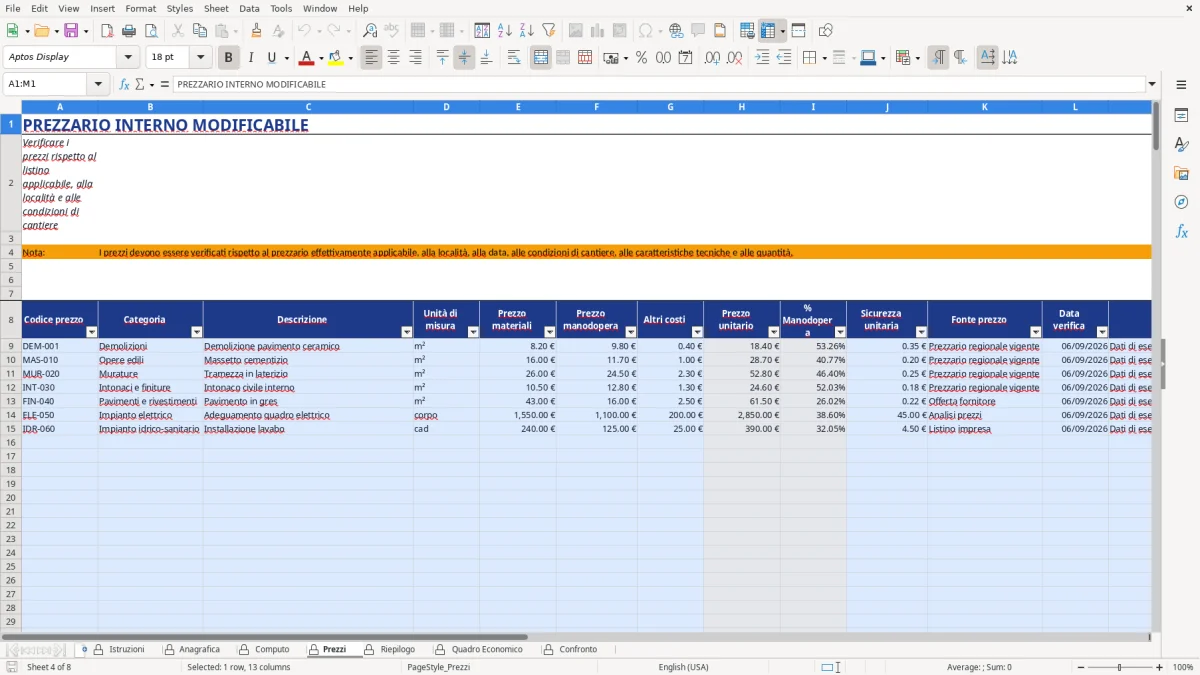Set left-to-right text direction

pos(938,58)
